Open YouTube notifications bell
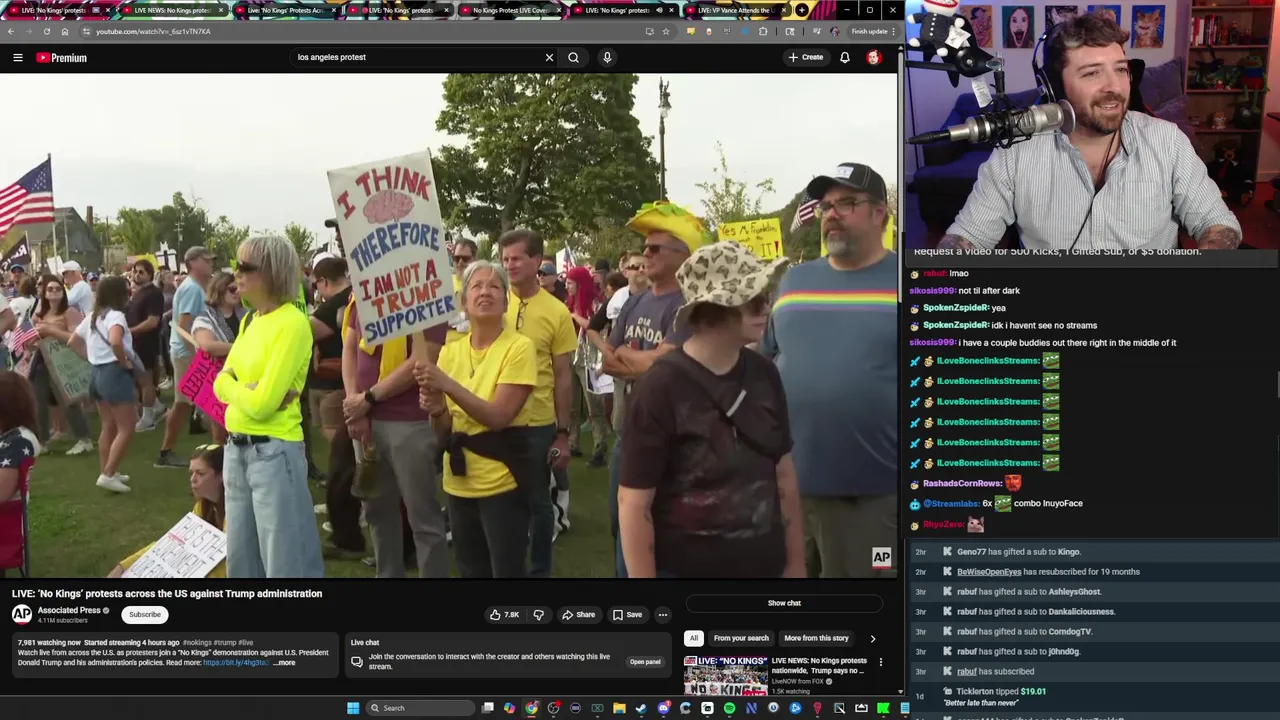This screenshot has width=1280, height=720. [x=845, y=57]
